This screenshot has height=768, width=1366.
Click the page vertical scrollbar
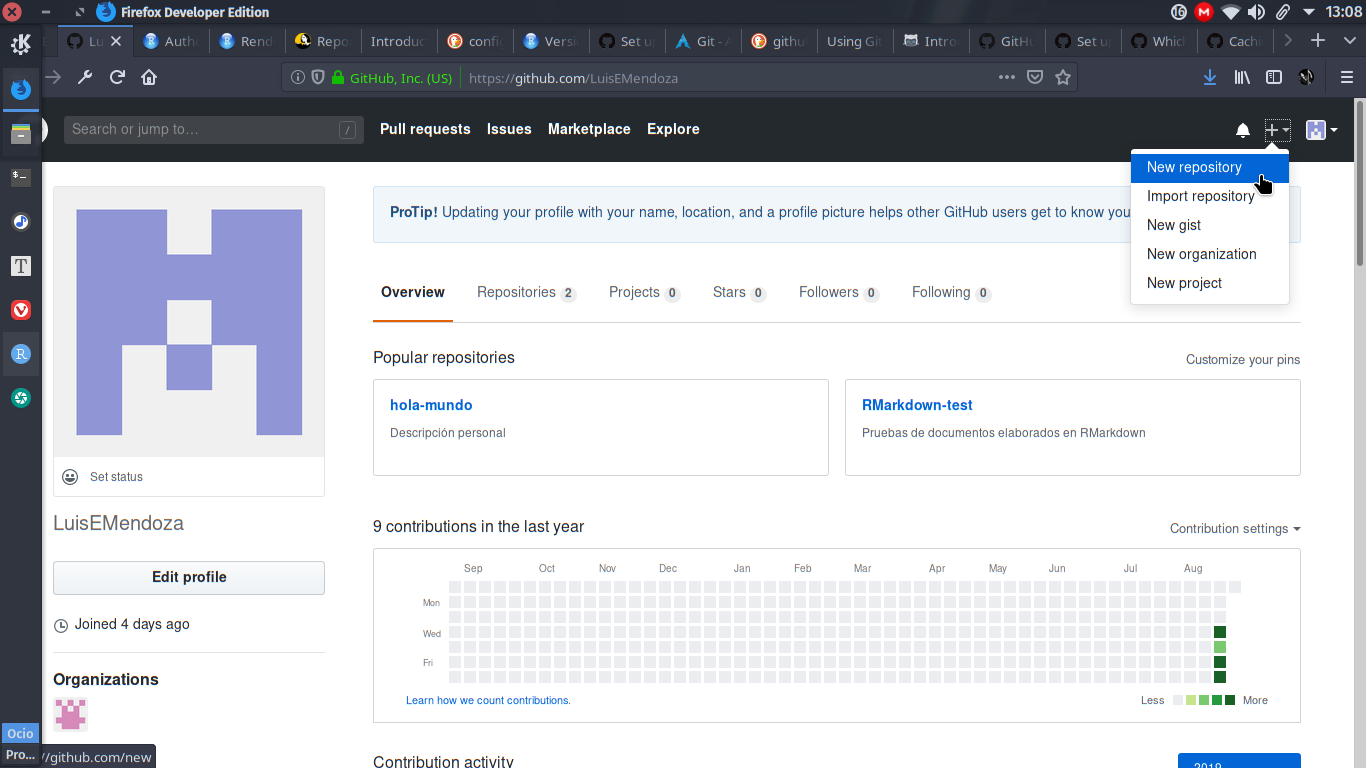click(1360, 182)
